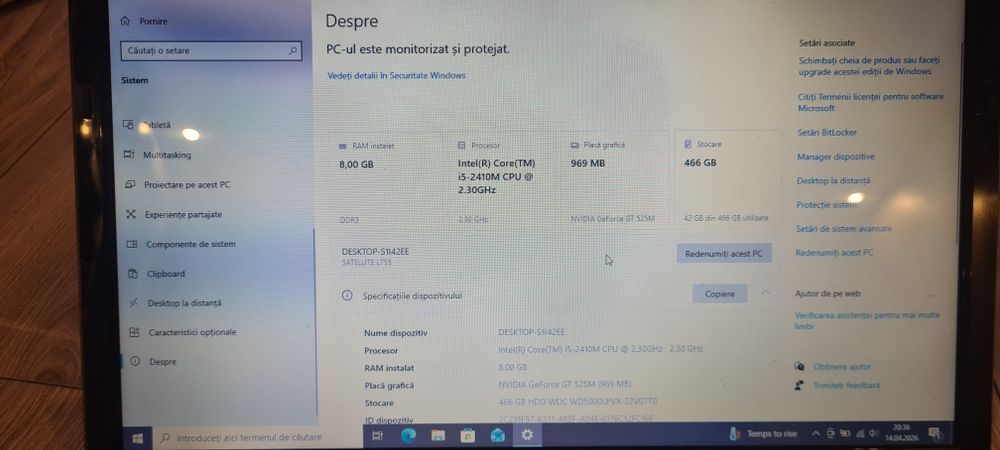Open 'Setări BitLocker' link

pos(827,133)
